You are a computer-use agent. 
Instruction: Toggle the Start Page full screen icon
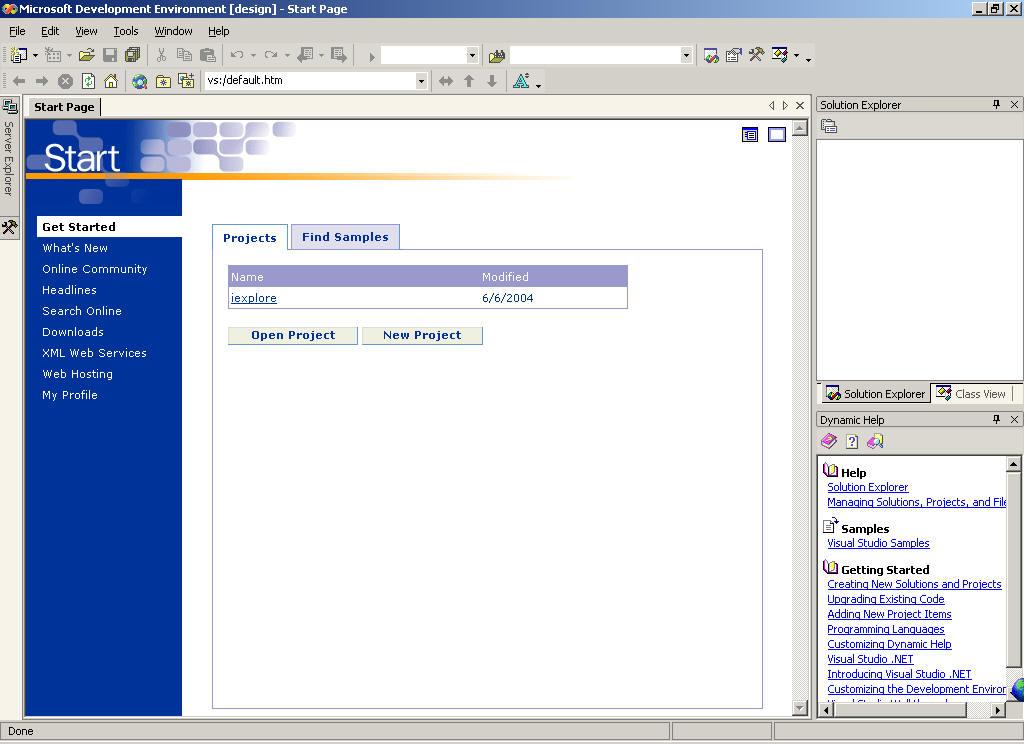click(777, 135)
